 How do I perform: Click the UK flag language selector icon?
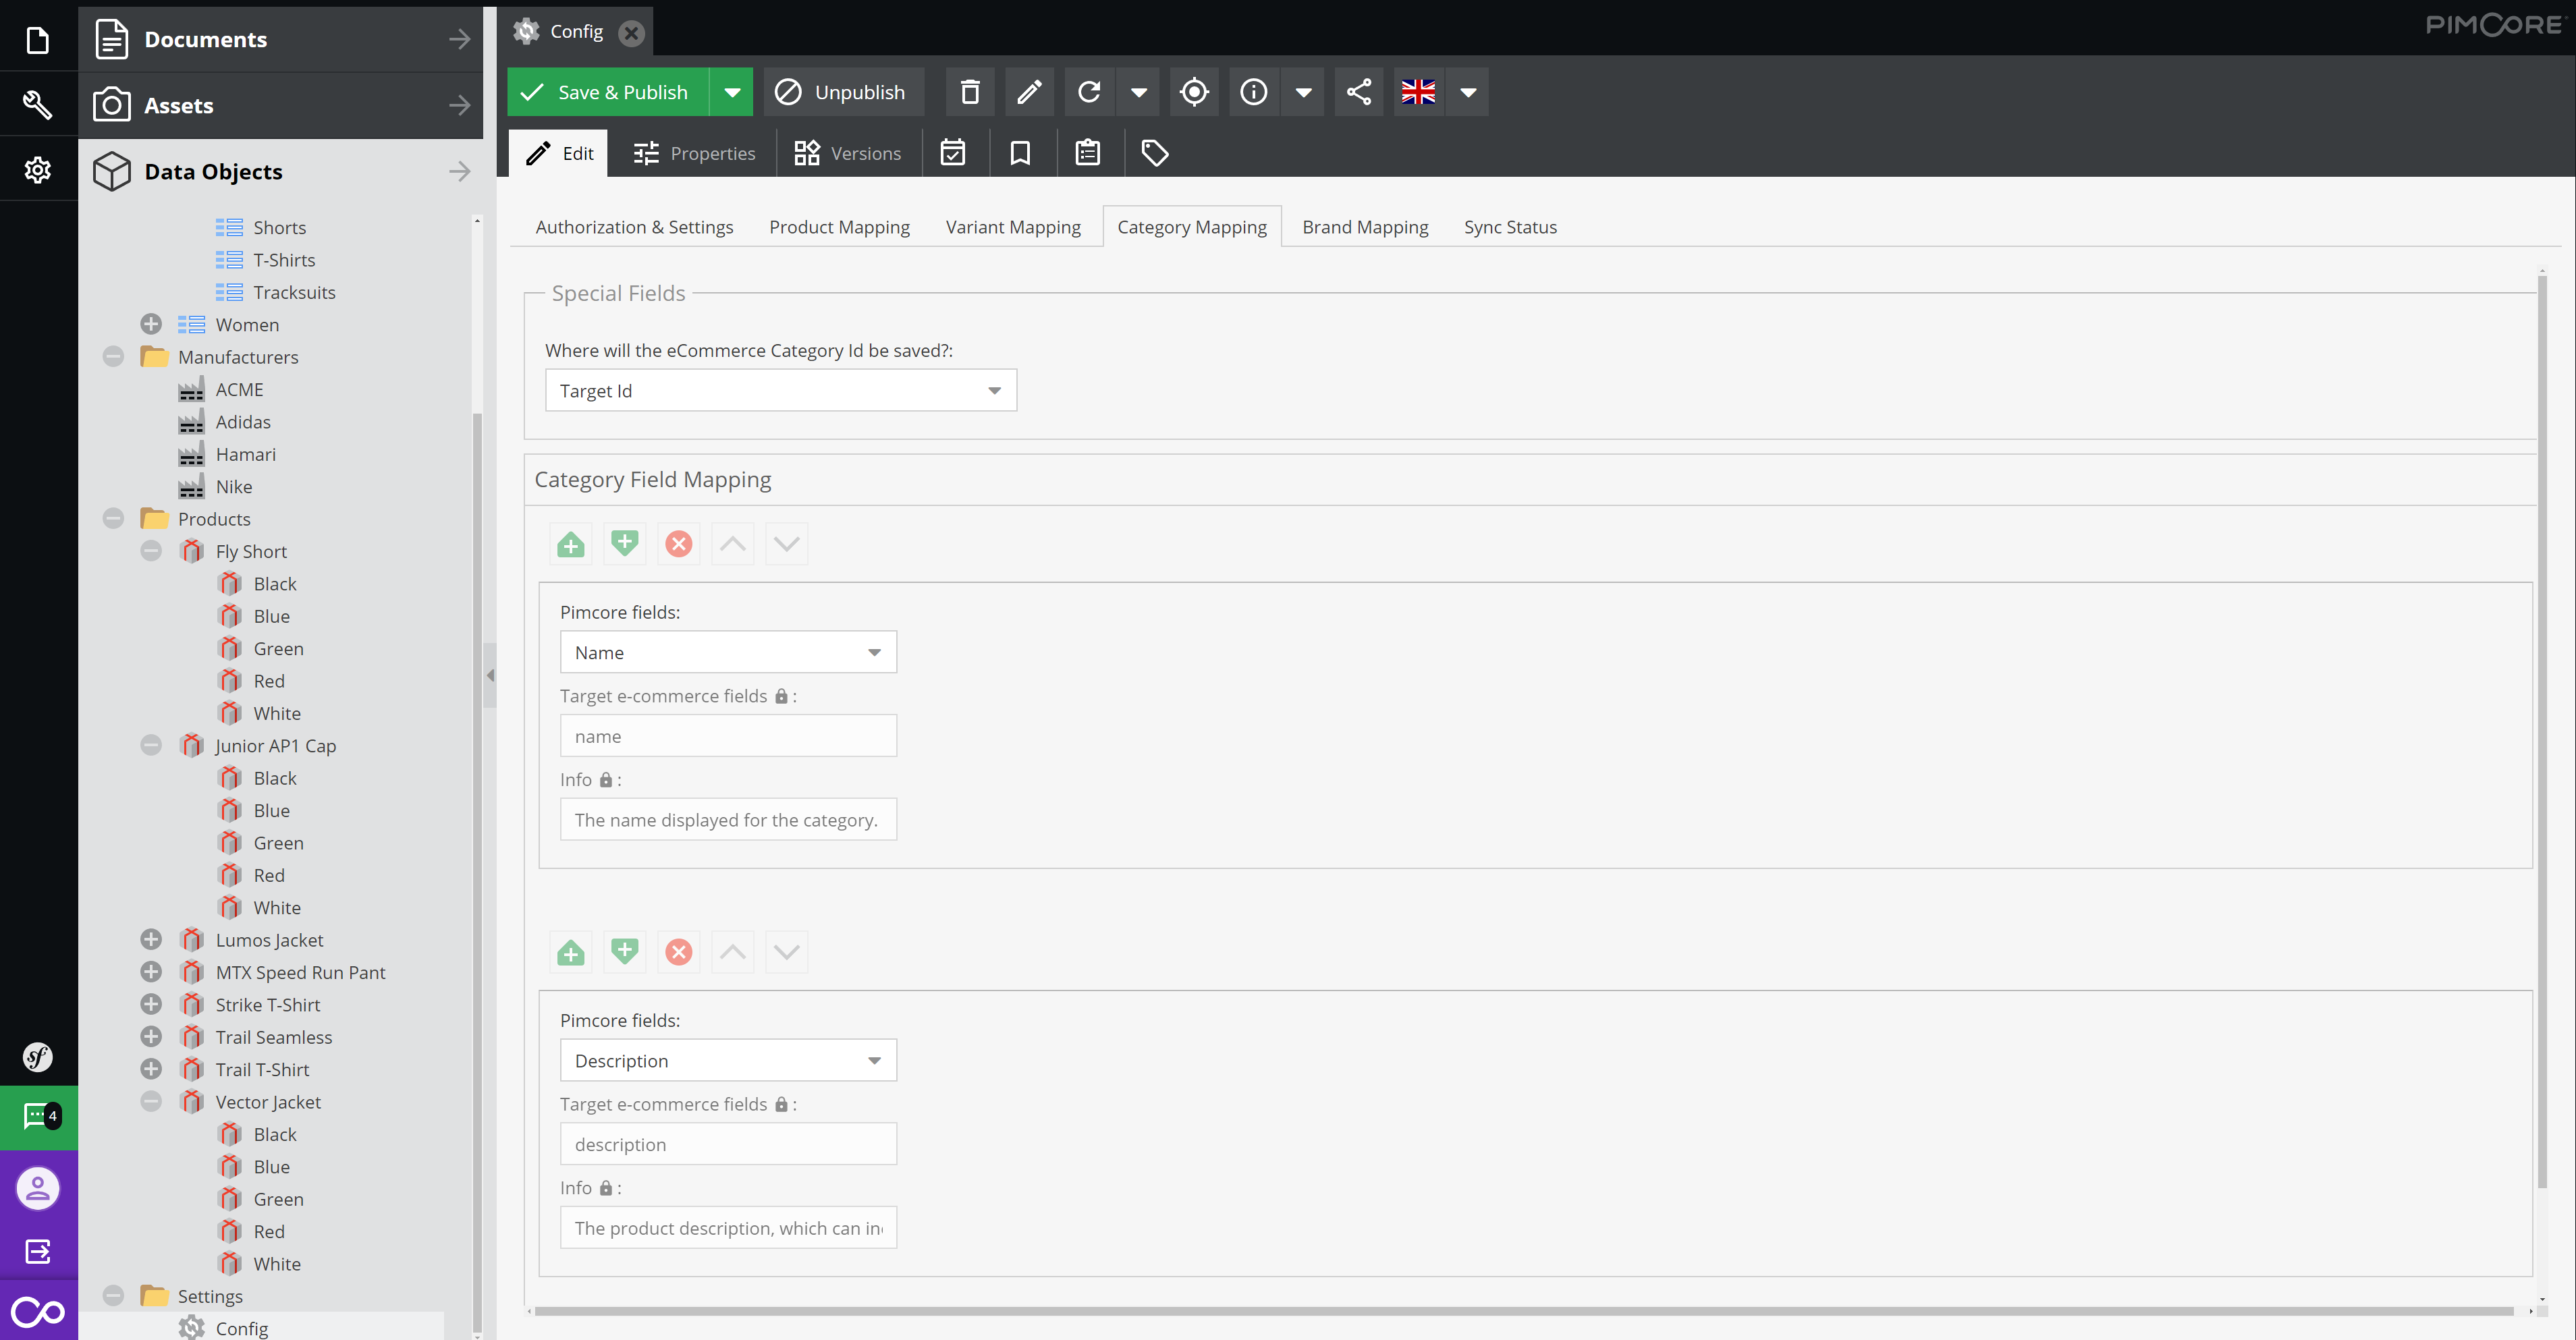(x=1419, y=92)
